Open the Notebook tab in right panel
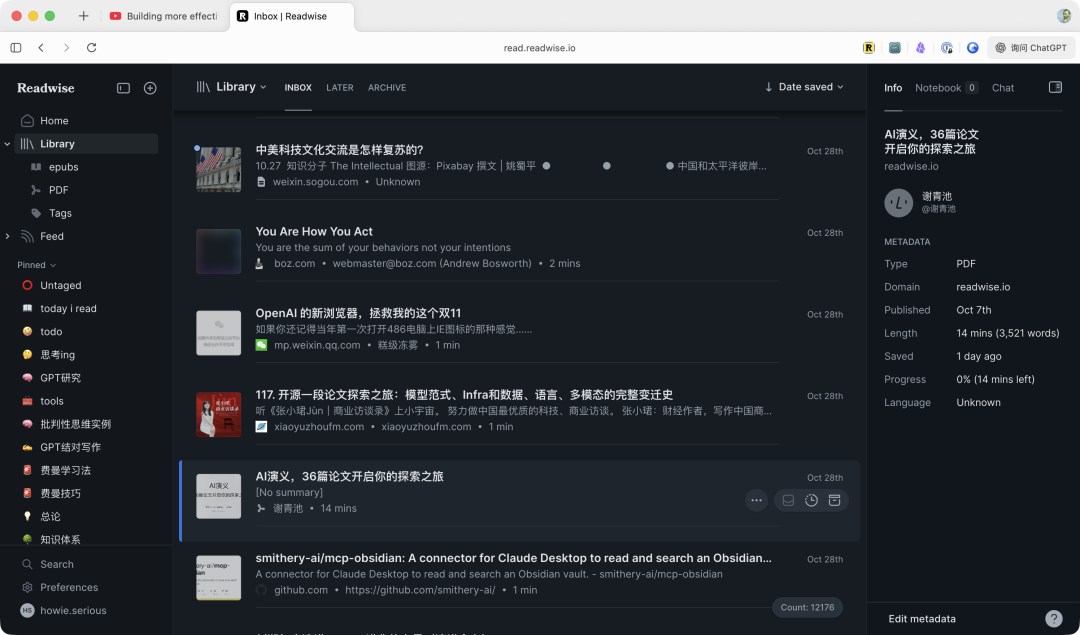Image resolution: width=1080 pixels, height=635 pixels. tap(946, 87)
